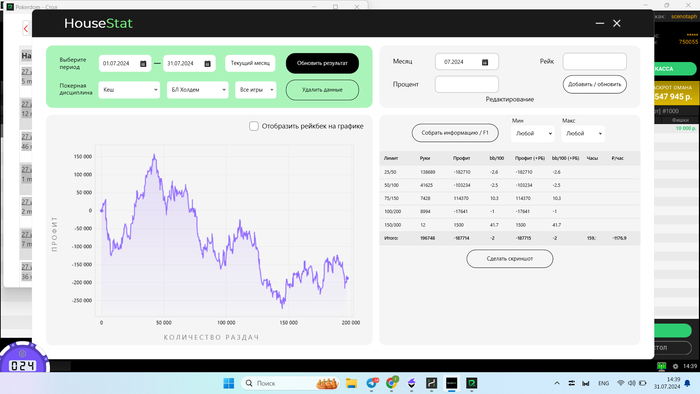Click the taskbar Поиск search box

pos(290,383)
